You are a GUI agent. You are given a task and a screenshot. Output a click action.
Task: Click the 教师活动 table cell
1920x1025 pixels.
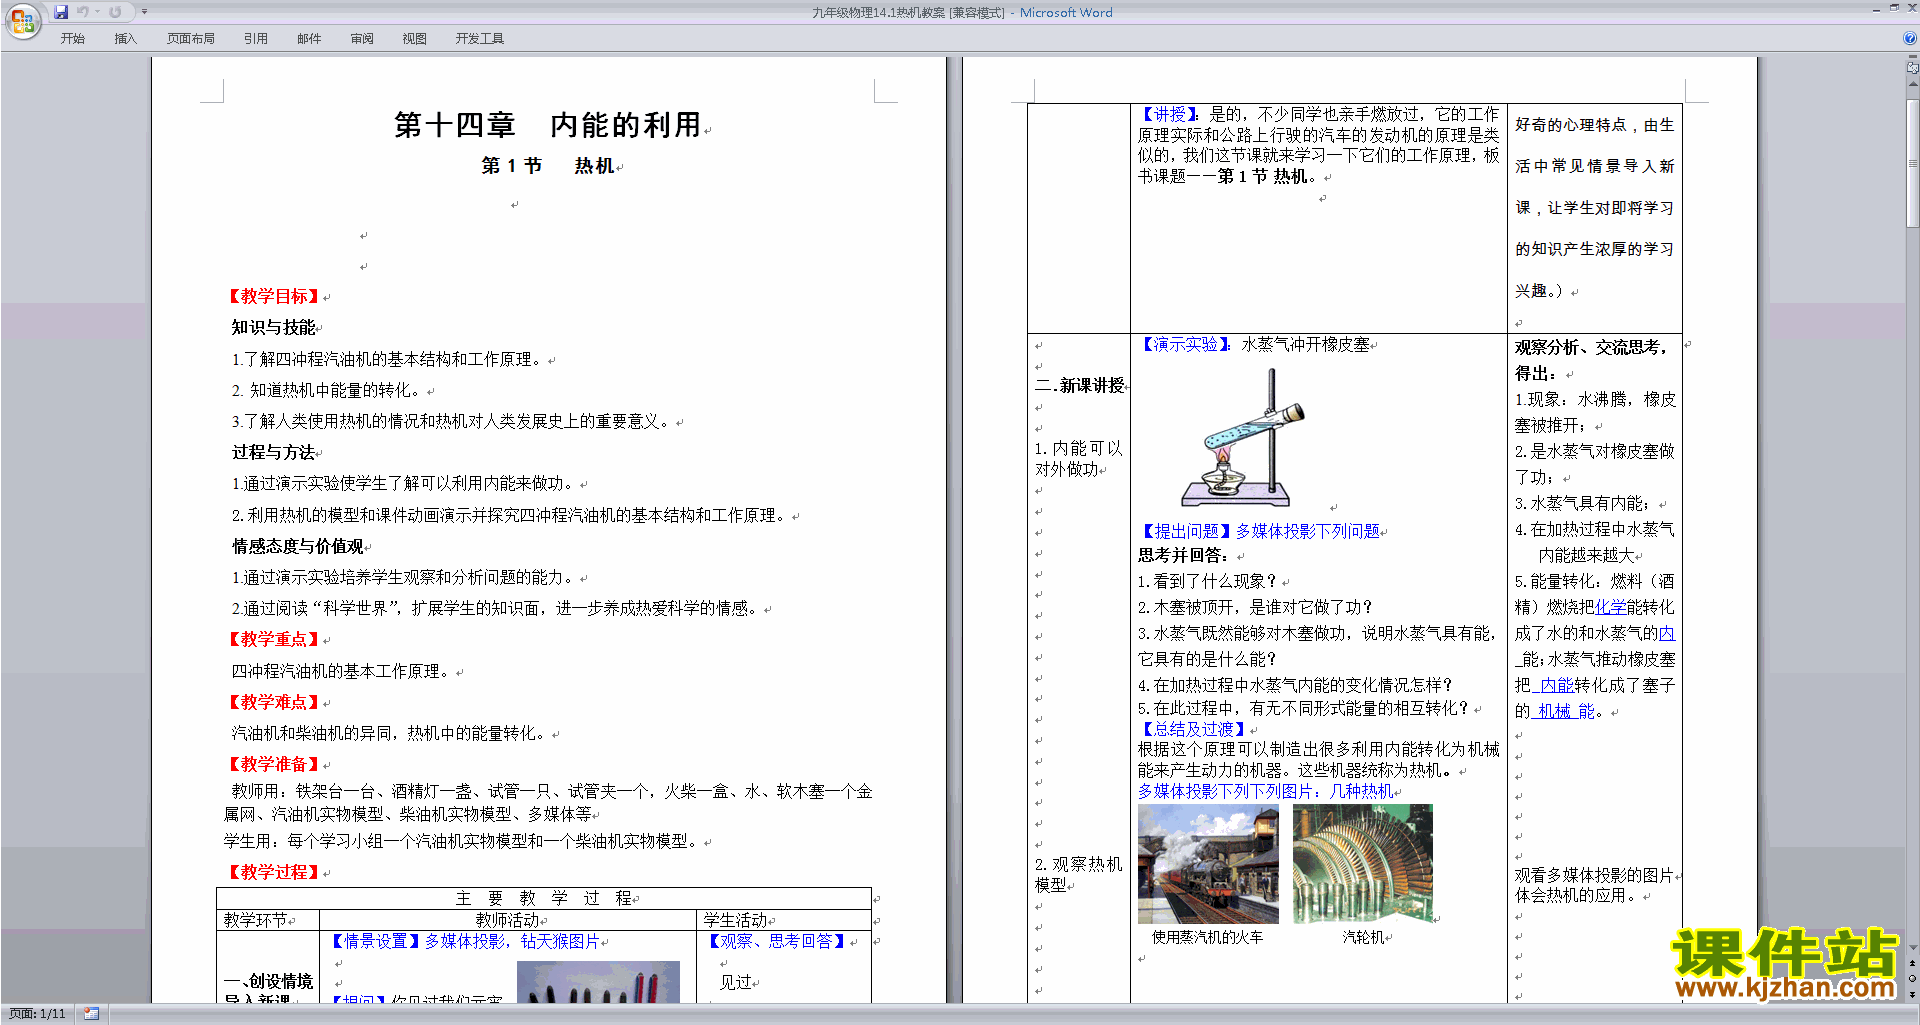pyautogui.click(x=507, y=920)
